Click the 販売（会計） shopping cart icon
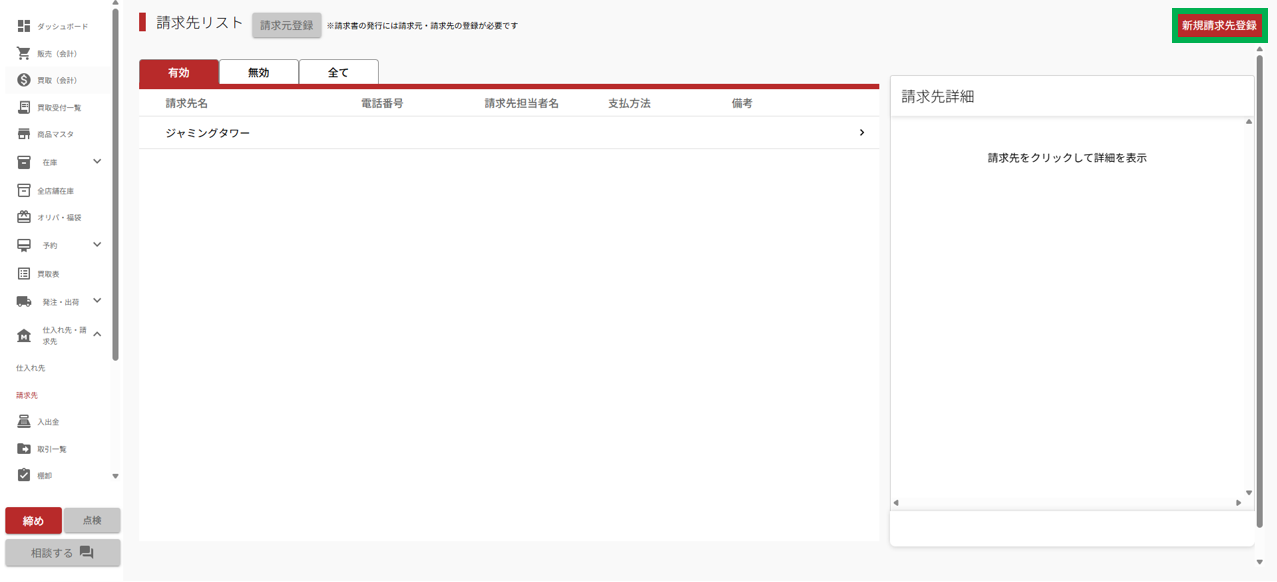The image size is (1277, 582). point(24,53)
